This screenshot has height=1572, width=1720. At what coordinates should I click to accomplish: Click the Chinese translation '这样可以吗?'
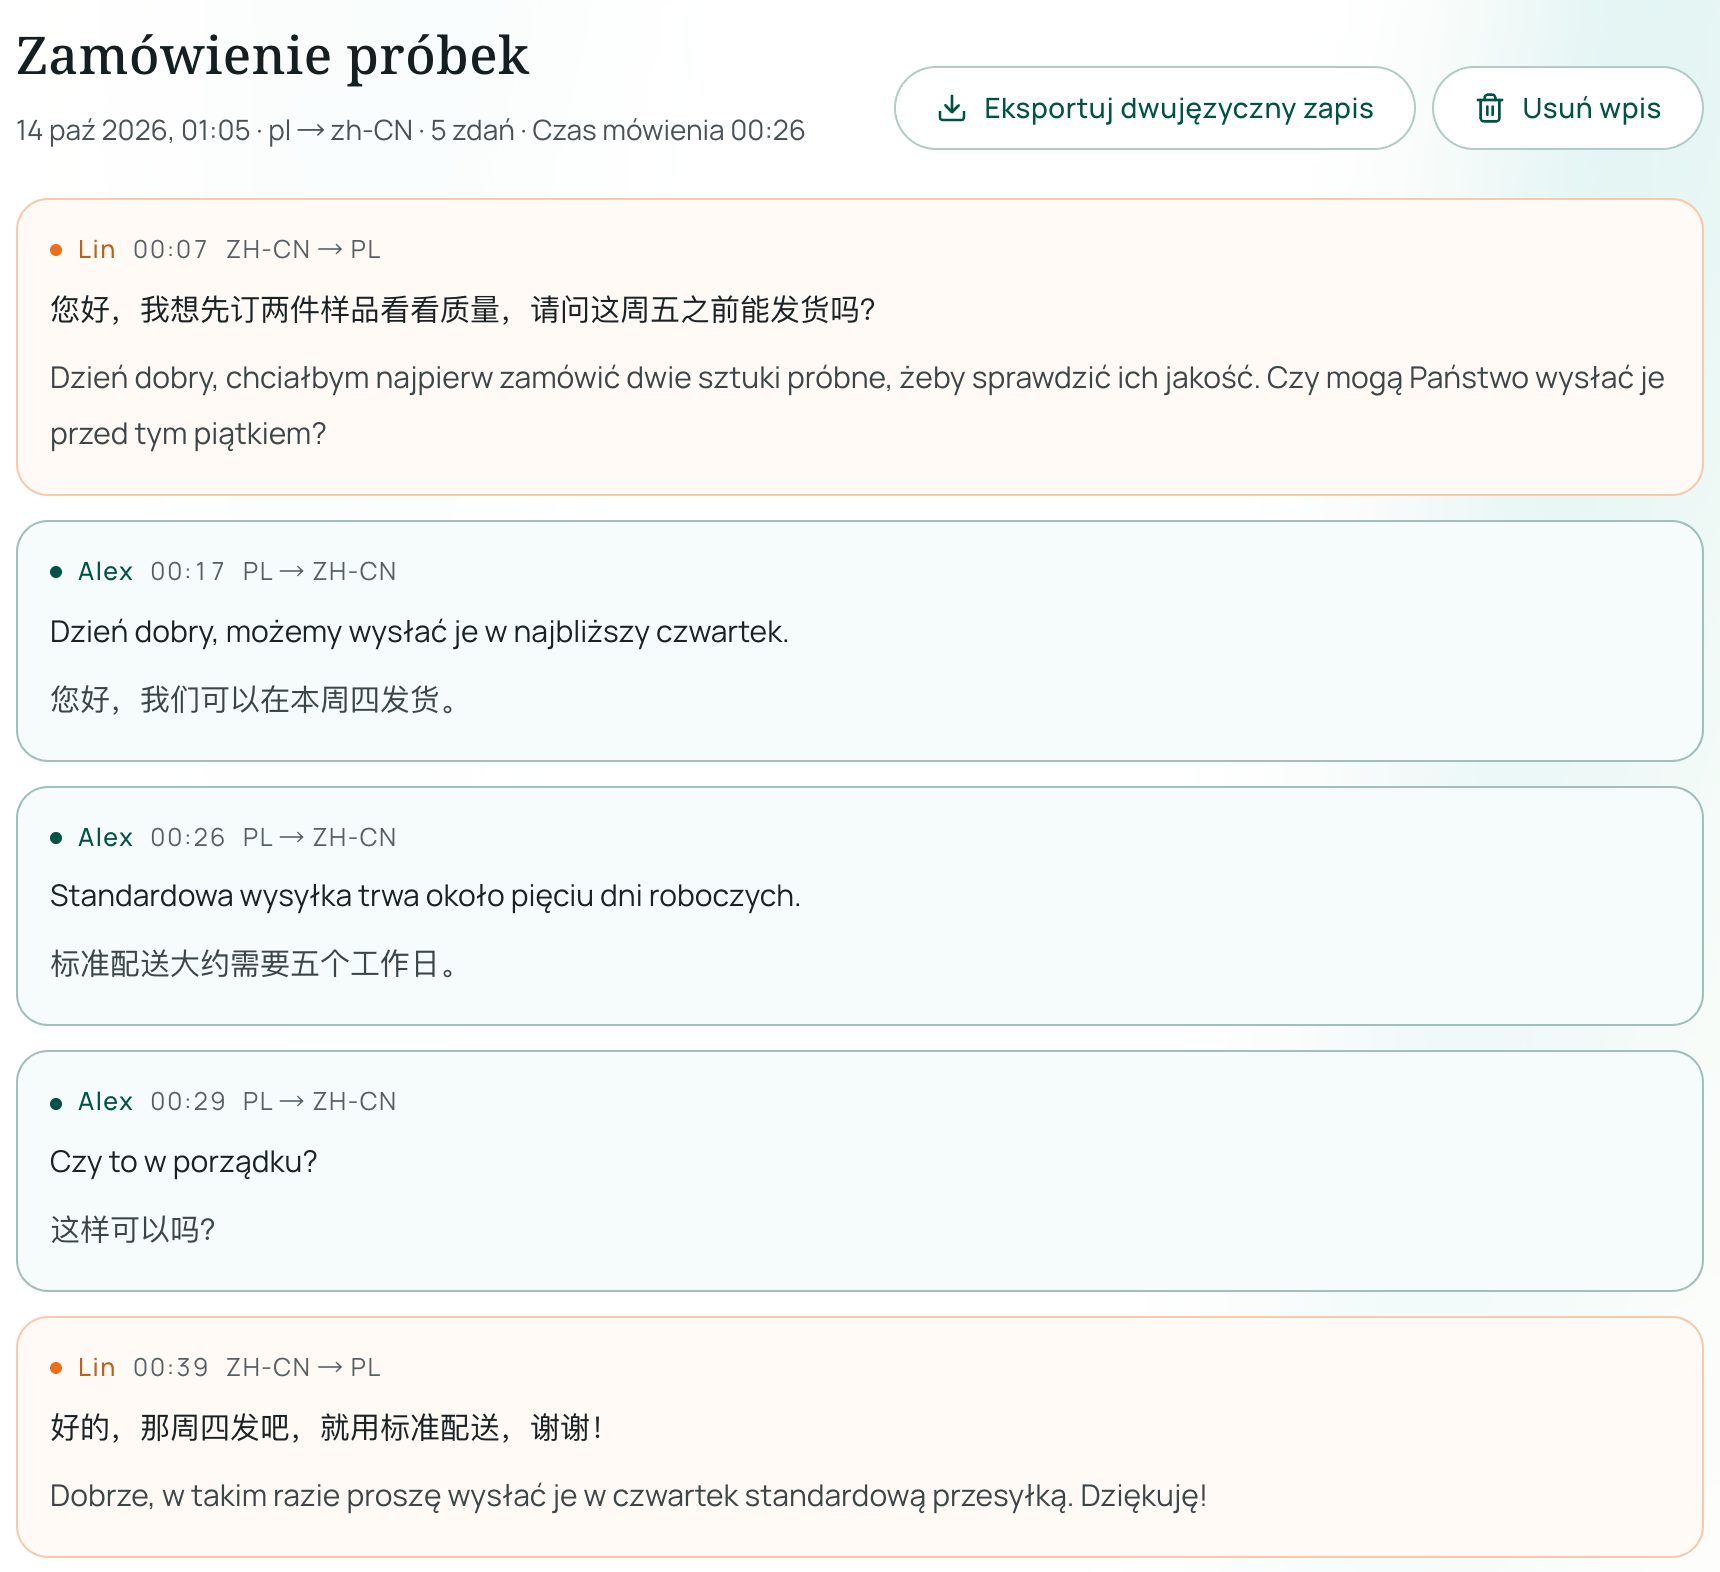[133, 1230]
